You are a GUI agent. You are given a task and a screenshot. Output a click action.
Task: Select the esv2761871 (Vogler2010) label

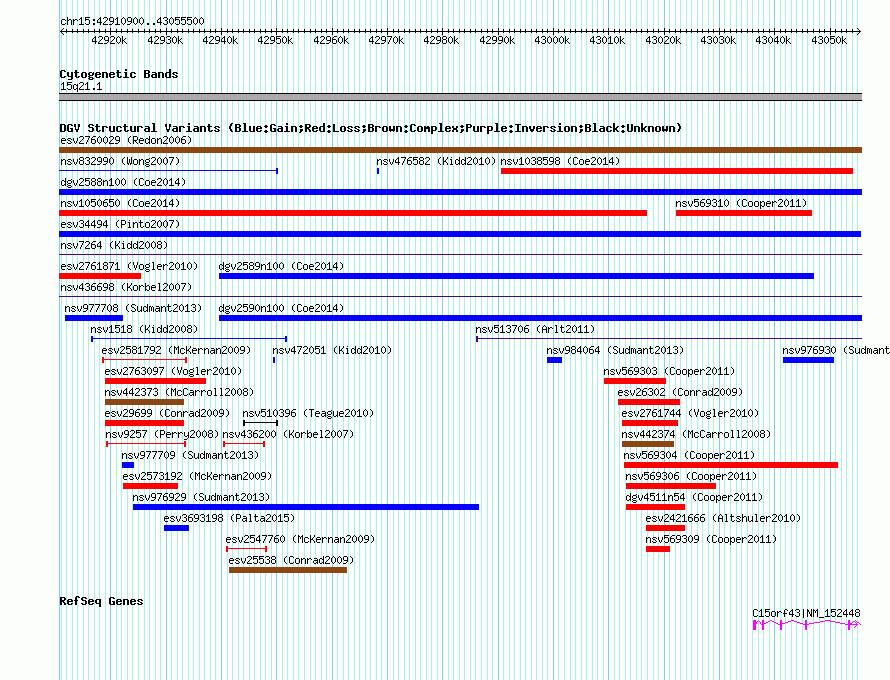[x=129, y=266]
